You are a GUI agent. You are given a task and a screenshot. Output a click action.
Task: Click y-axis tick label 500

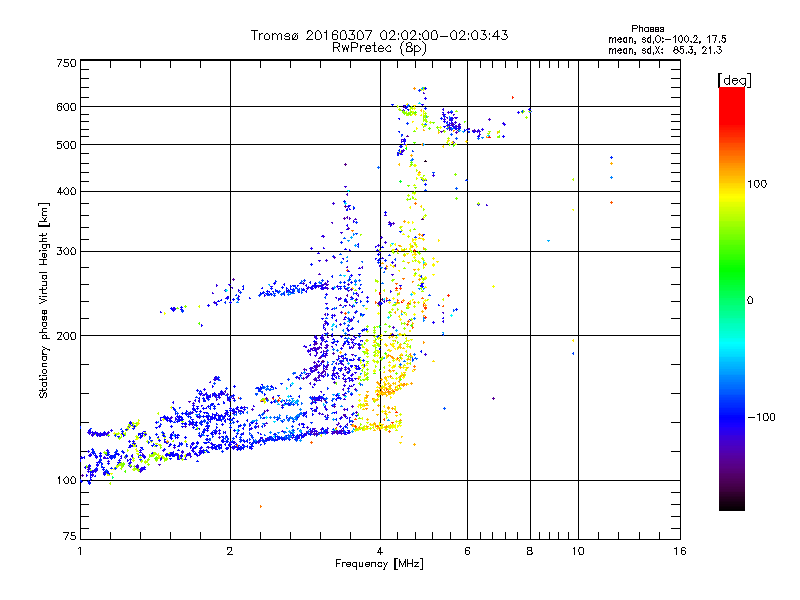(x=66, y=145)
